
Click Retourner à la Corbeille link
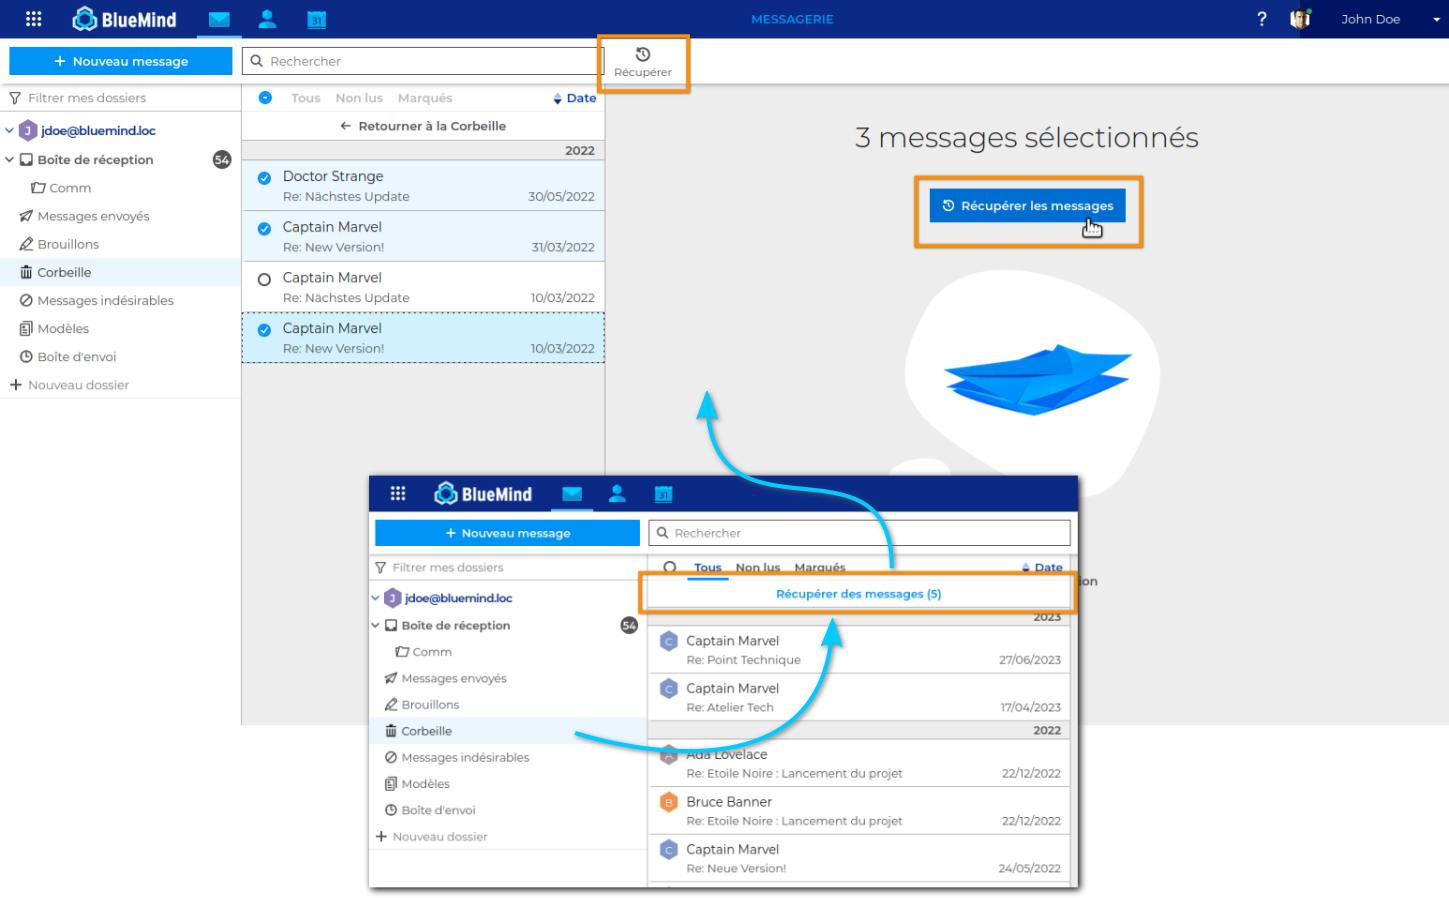click(x=423, y=126)
